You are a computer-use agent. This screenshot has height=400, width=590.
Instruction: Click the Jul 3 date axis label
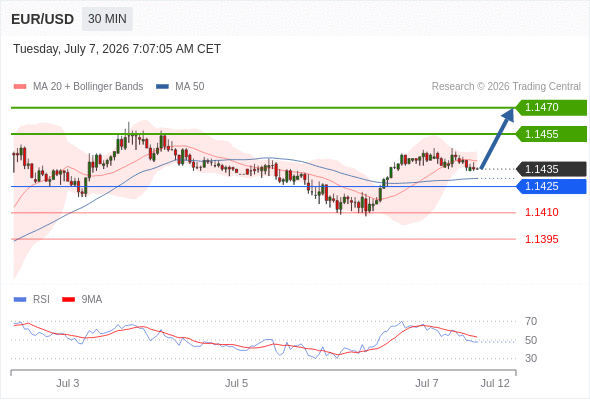(68, 383)
